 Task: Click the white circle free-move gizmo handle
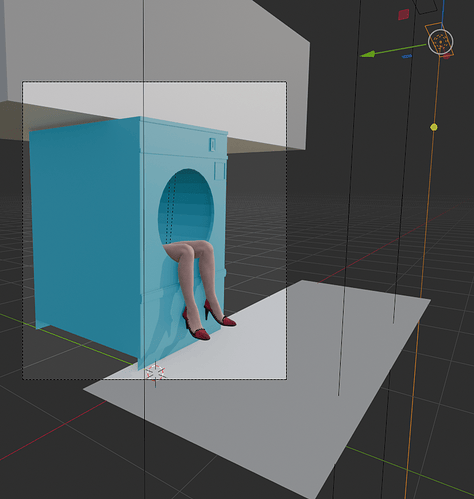(x=441, y=42)
